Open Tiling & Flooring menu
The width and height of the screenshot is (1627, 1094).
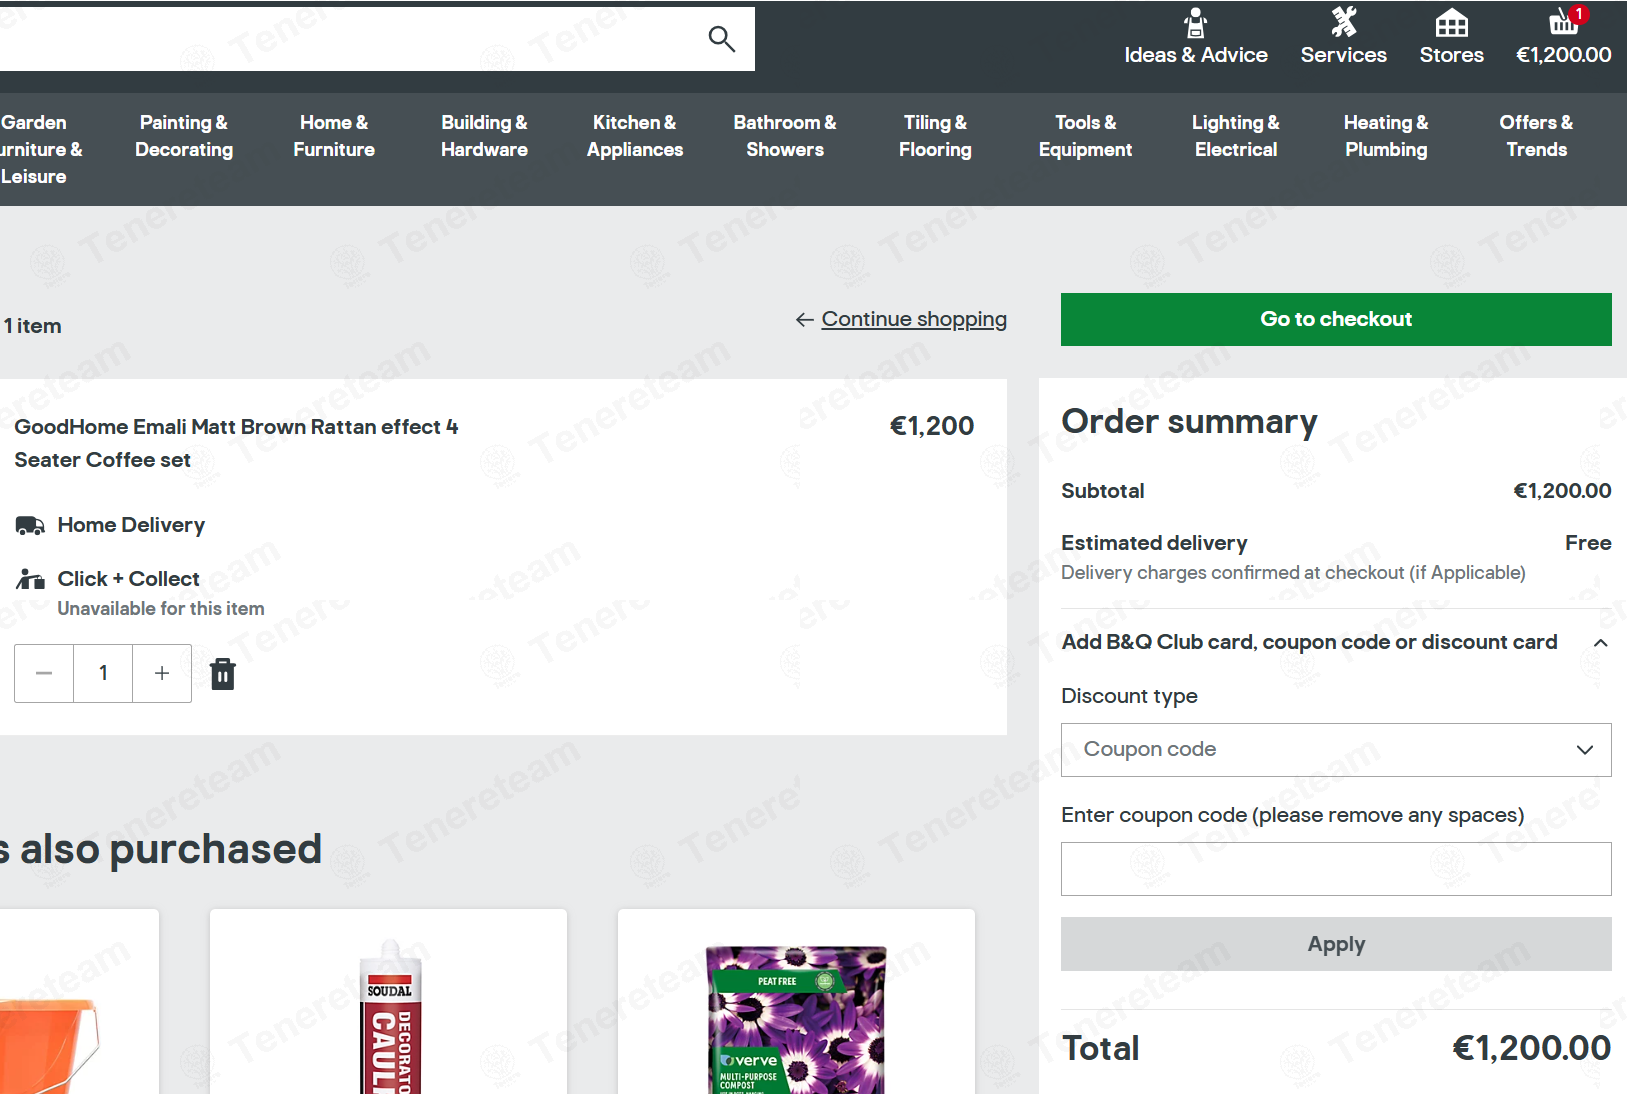[935, 136]
